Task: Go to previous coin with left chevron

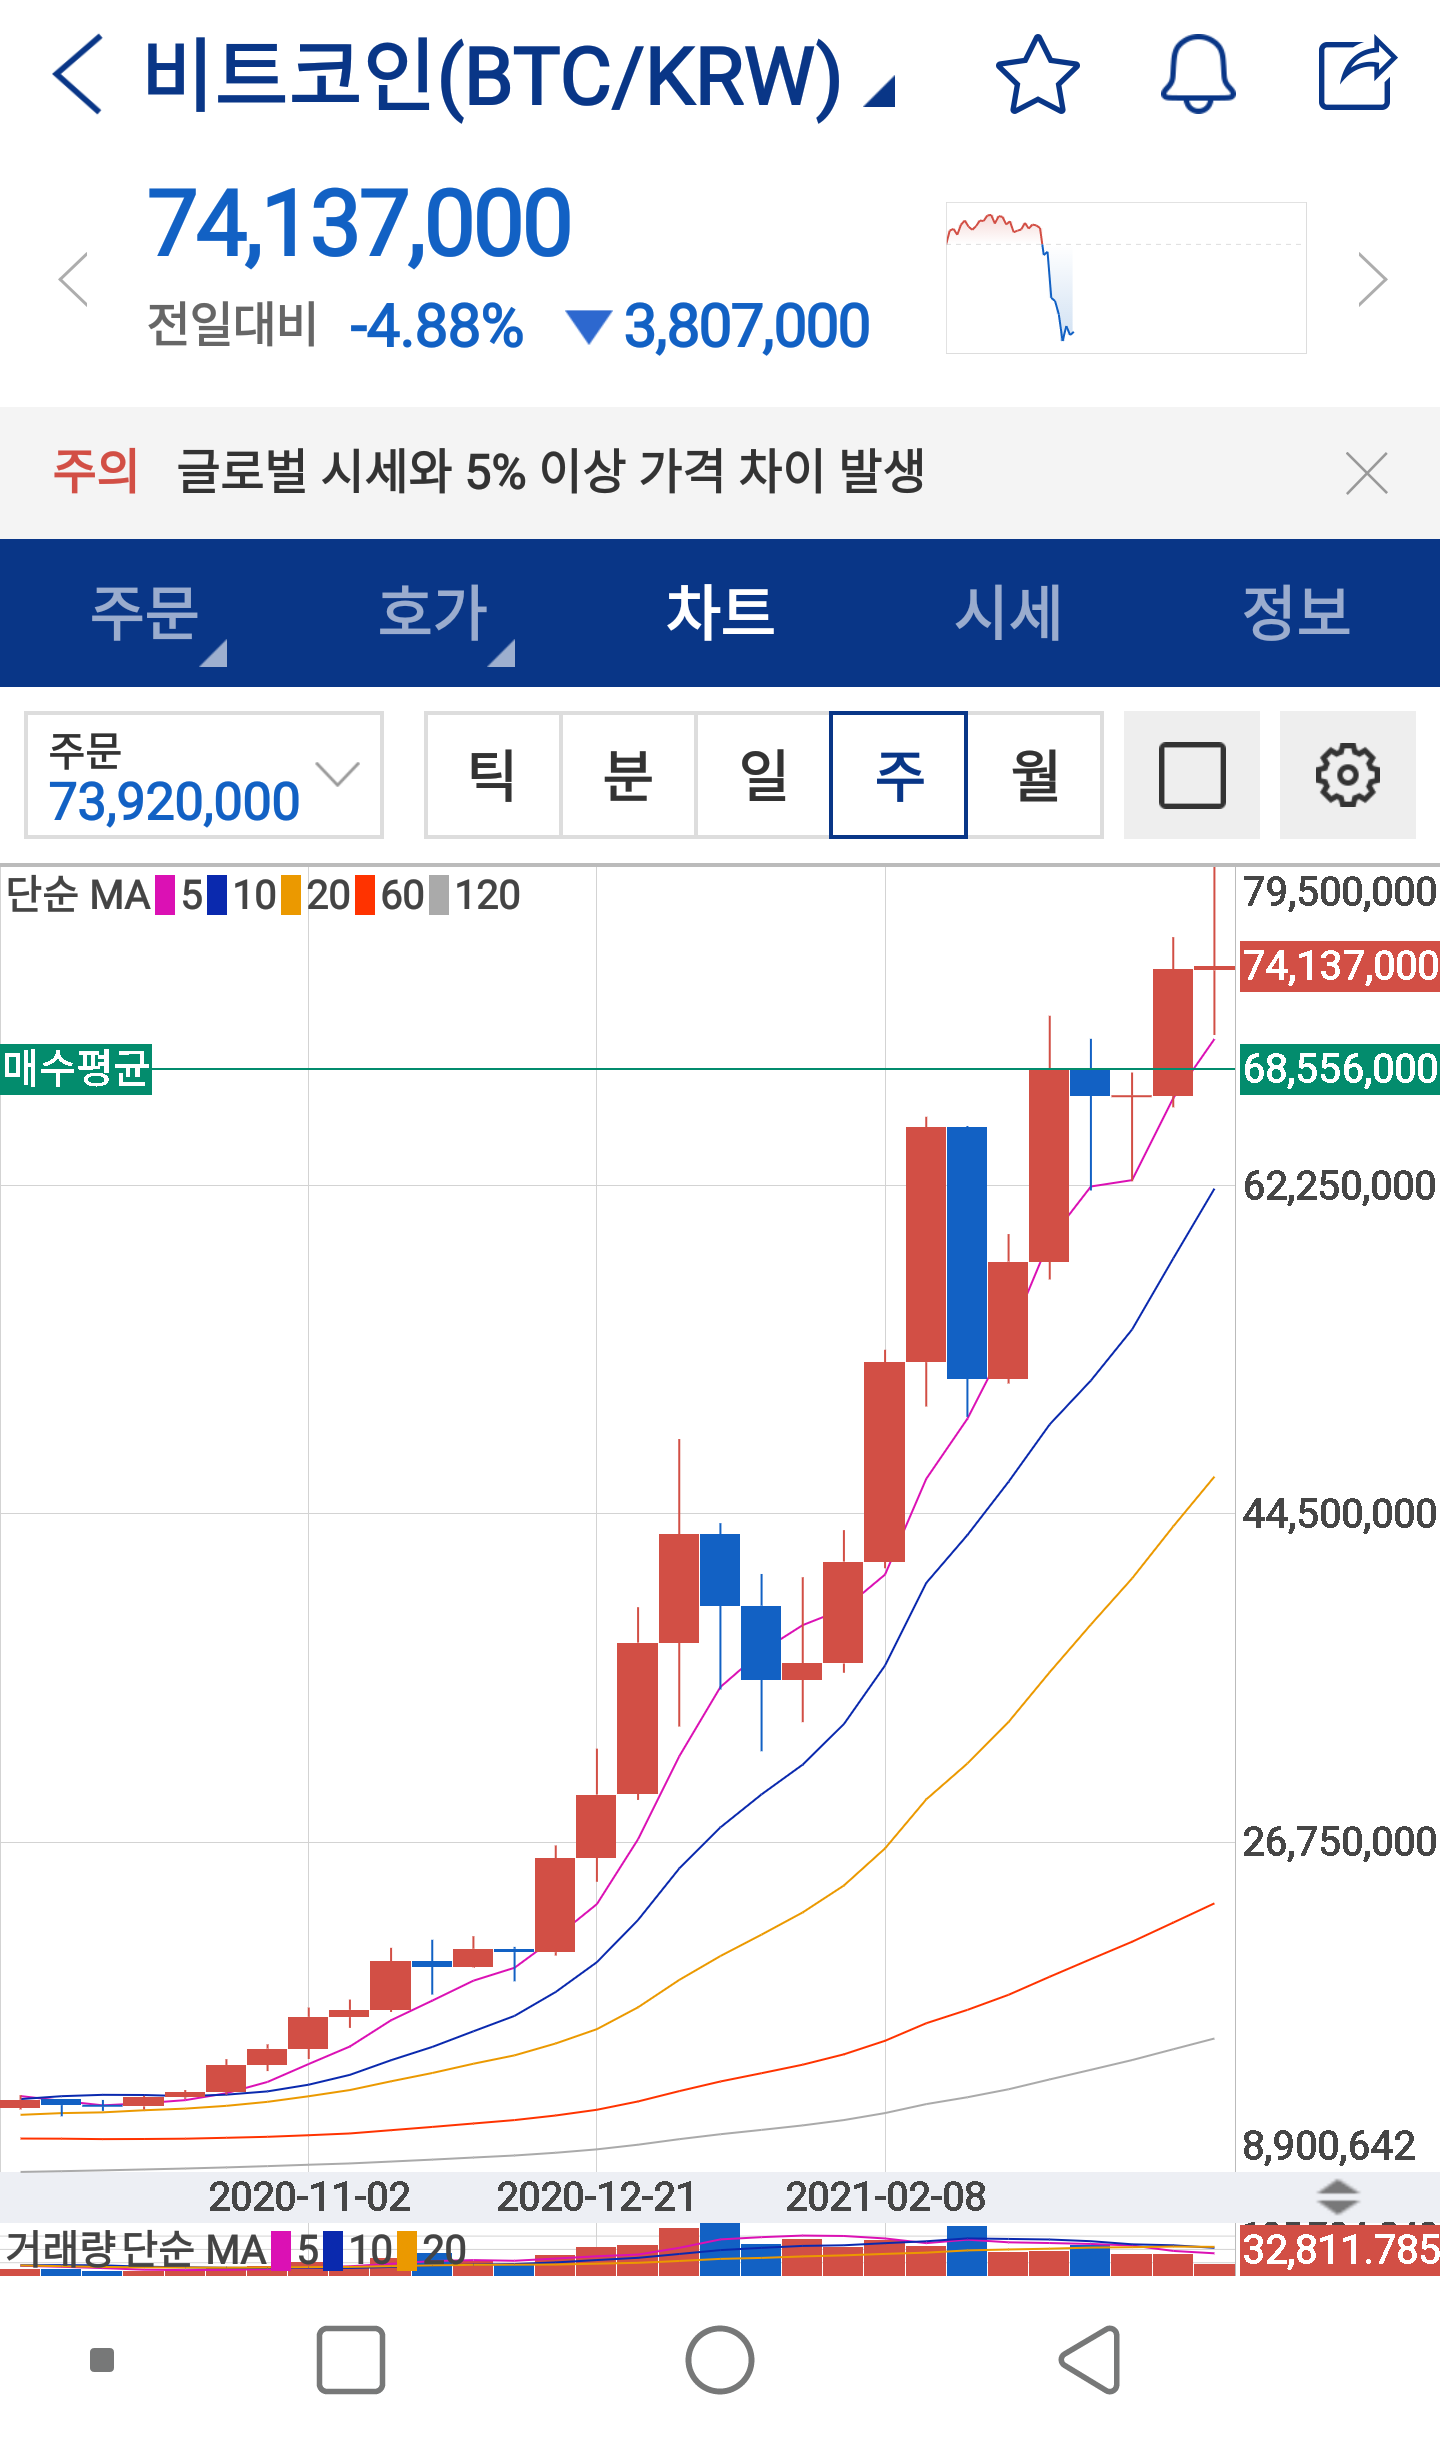Action: (74, 279)
